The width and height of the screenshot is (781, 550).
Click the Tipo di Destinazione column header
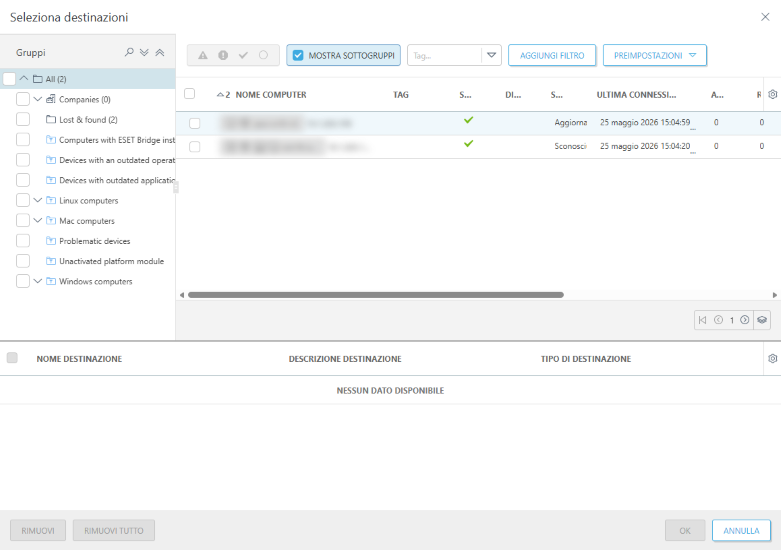(586, 359)
